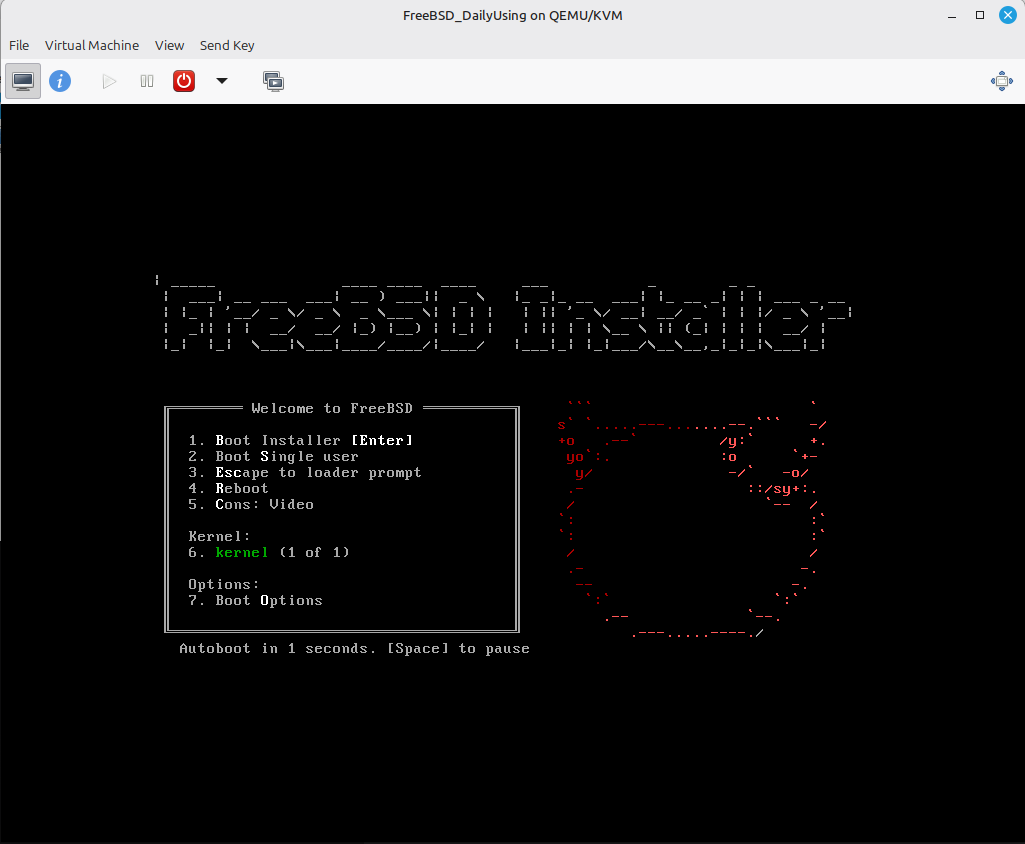
Task: Click the red power shutdown icon
Action: coord(184,81)
